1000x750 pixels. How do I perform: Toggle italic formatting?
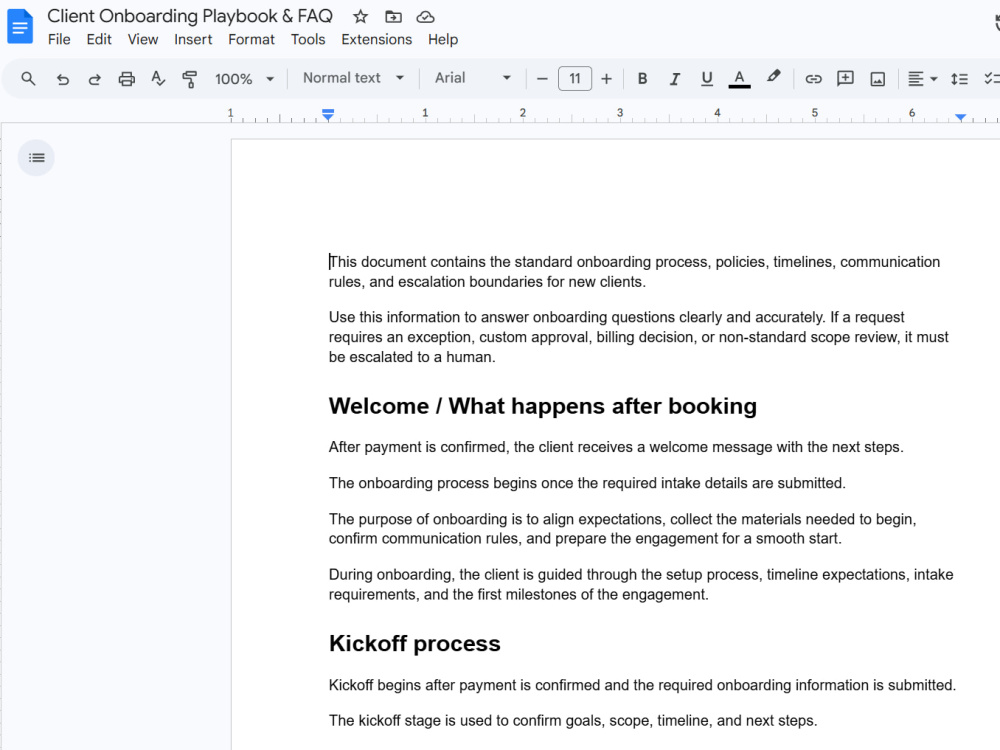(x=674, y=78)
